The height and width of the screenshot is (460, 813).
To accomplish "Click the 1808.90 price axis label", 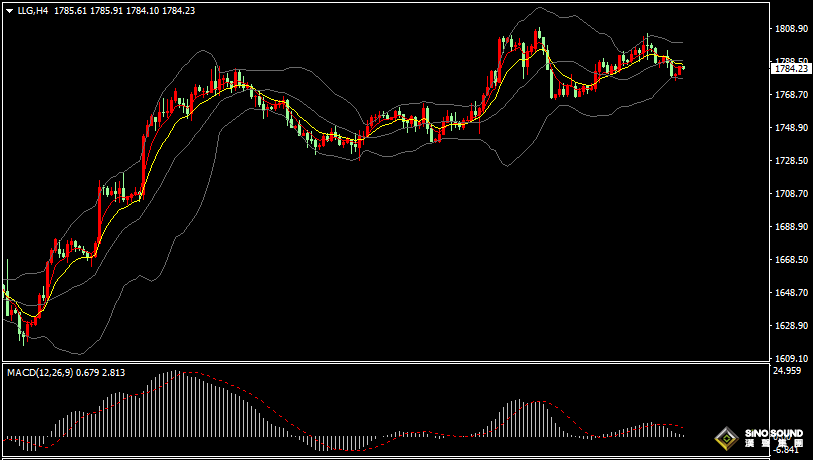I will [792, 29].
